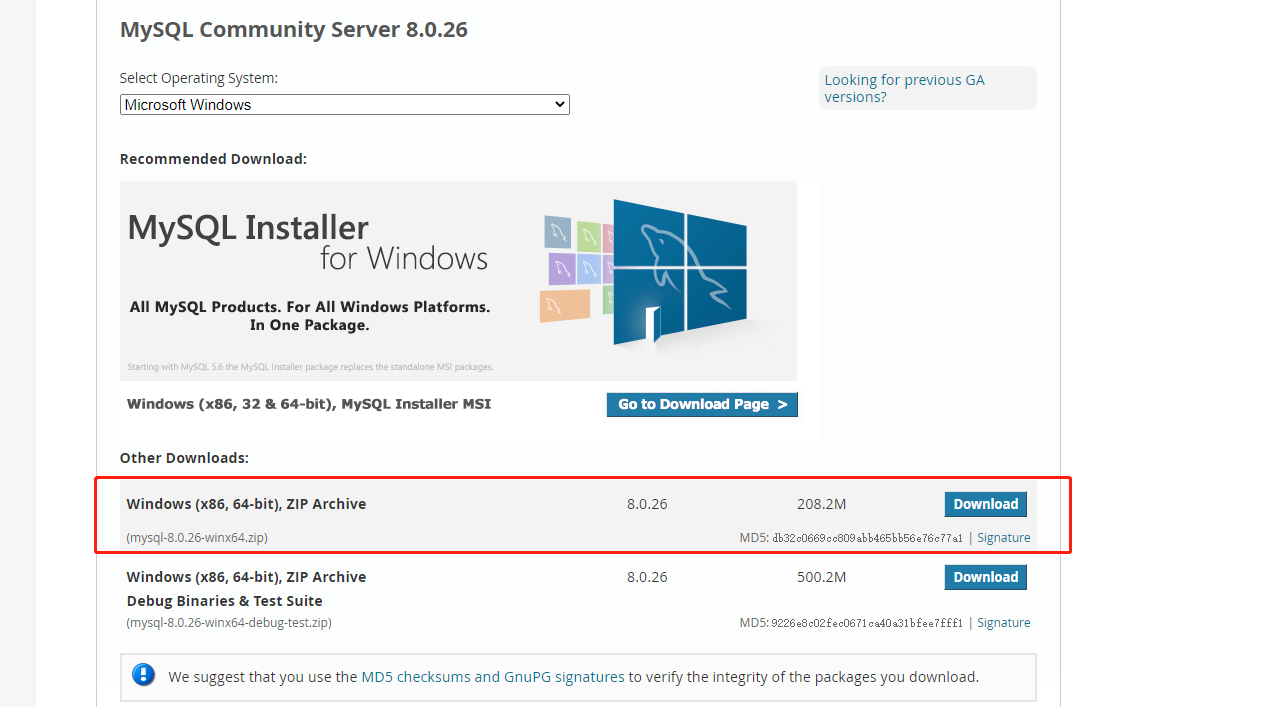Click the Recommended Download label
1263x707 pixels.
coord(213,159)
